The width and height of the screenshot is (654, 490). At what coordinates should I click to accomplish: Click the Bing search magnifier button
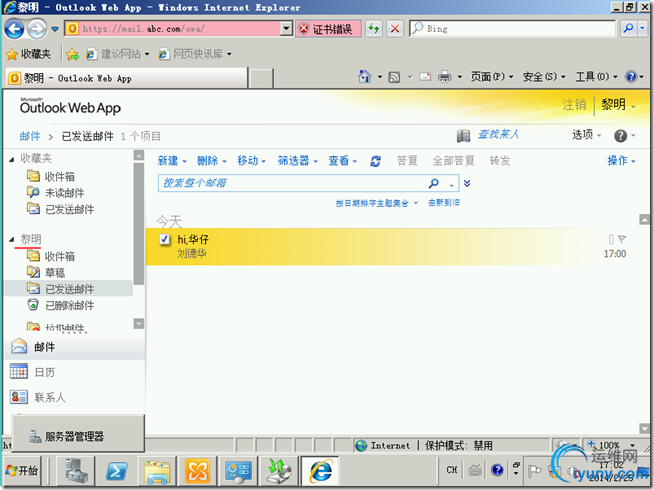(628, 28)
